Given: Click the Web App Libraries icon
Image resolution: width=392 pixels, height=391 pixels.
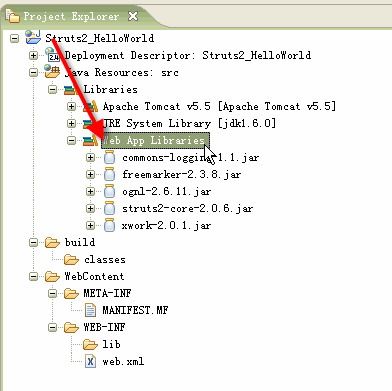Looking at the screenshot, I should [90, 140].
